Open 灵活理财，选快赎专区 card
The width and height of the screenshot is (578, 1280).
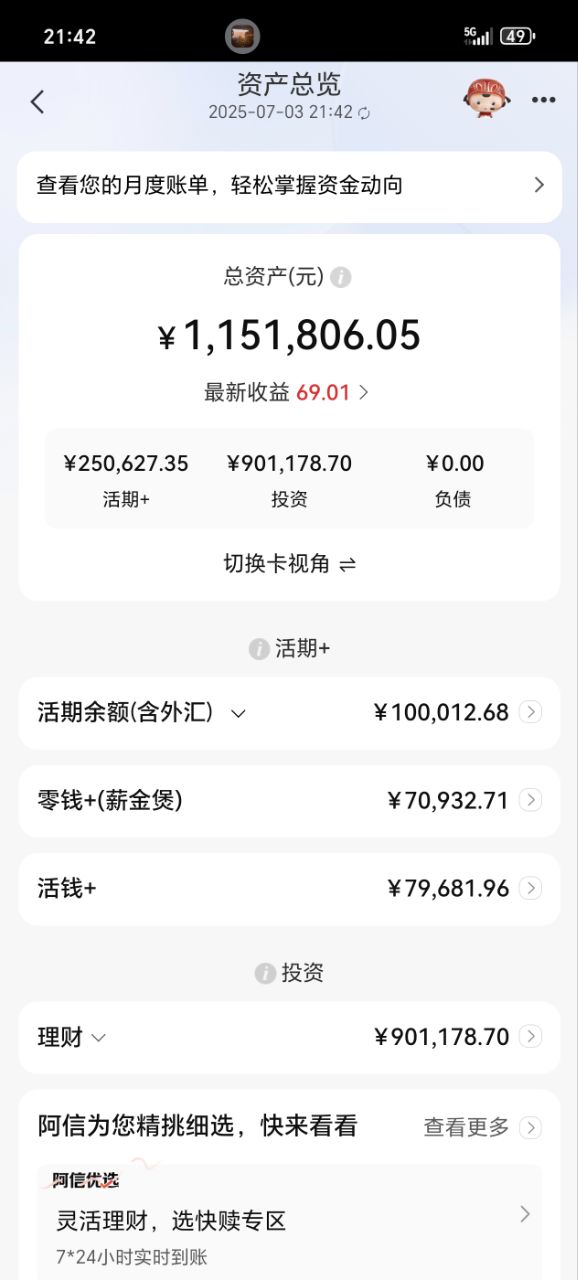coord(290,1222)
